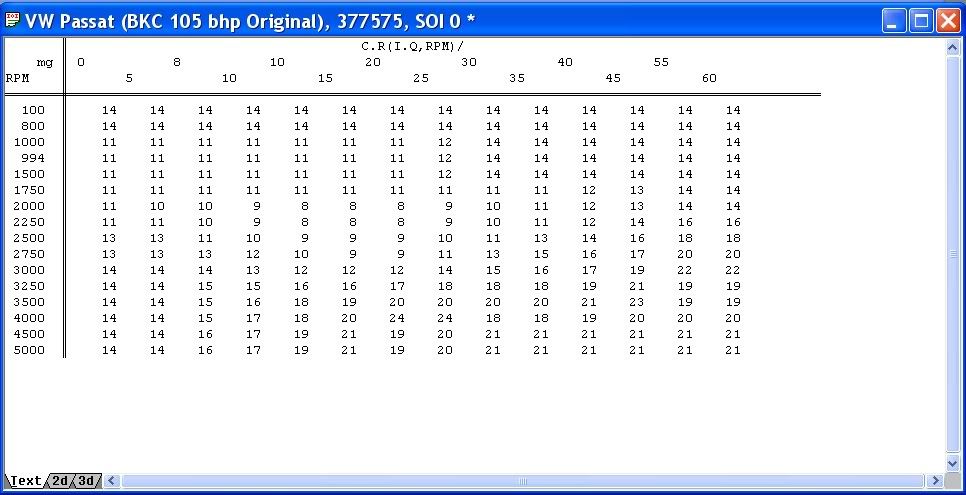966x495 pixels.
Task: Switch to the 2d view tab
Action: pyautogui.click(x=60, y=481)
